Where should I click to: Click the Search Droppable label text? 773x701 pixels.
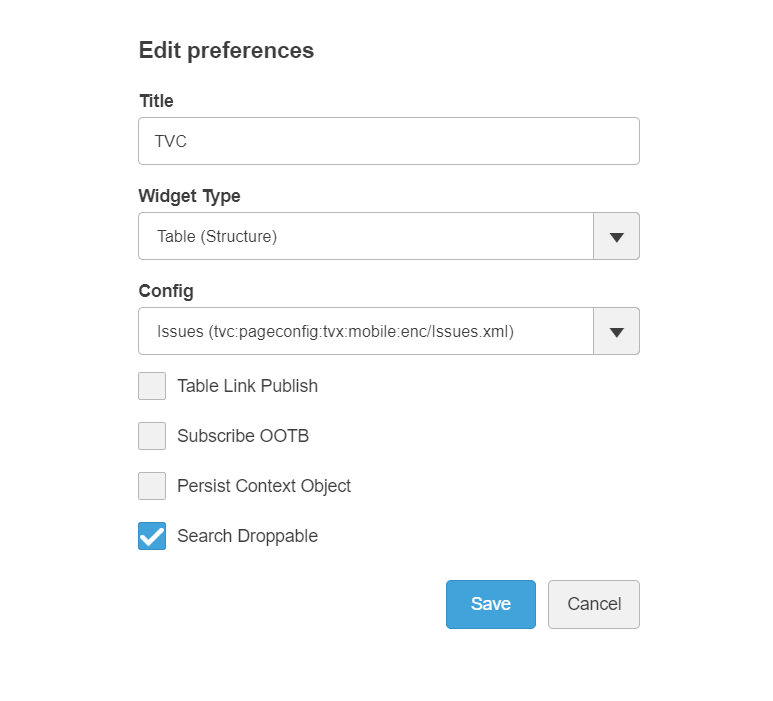[247, 536]
